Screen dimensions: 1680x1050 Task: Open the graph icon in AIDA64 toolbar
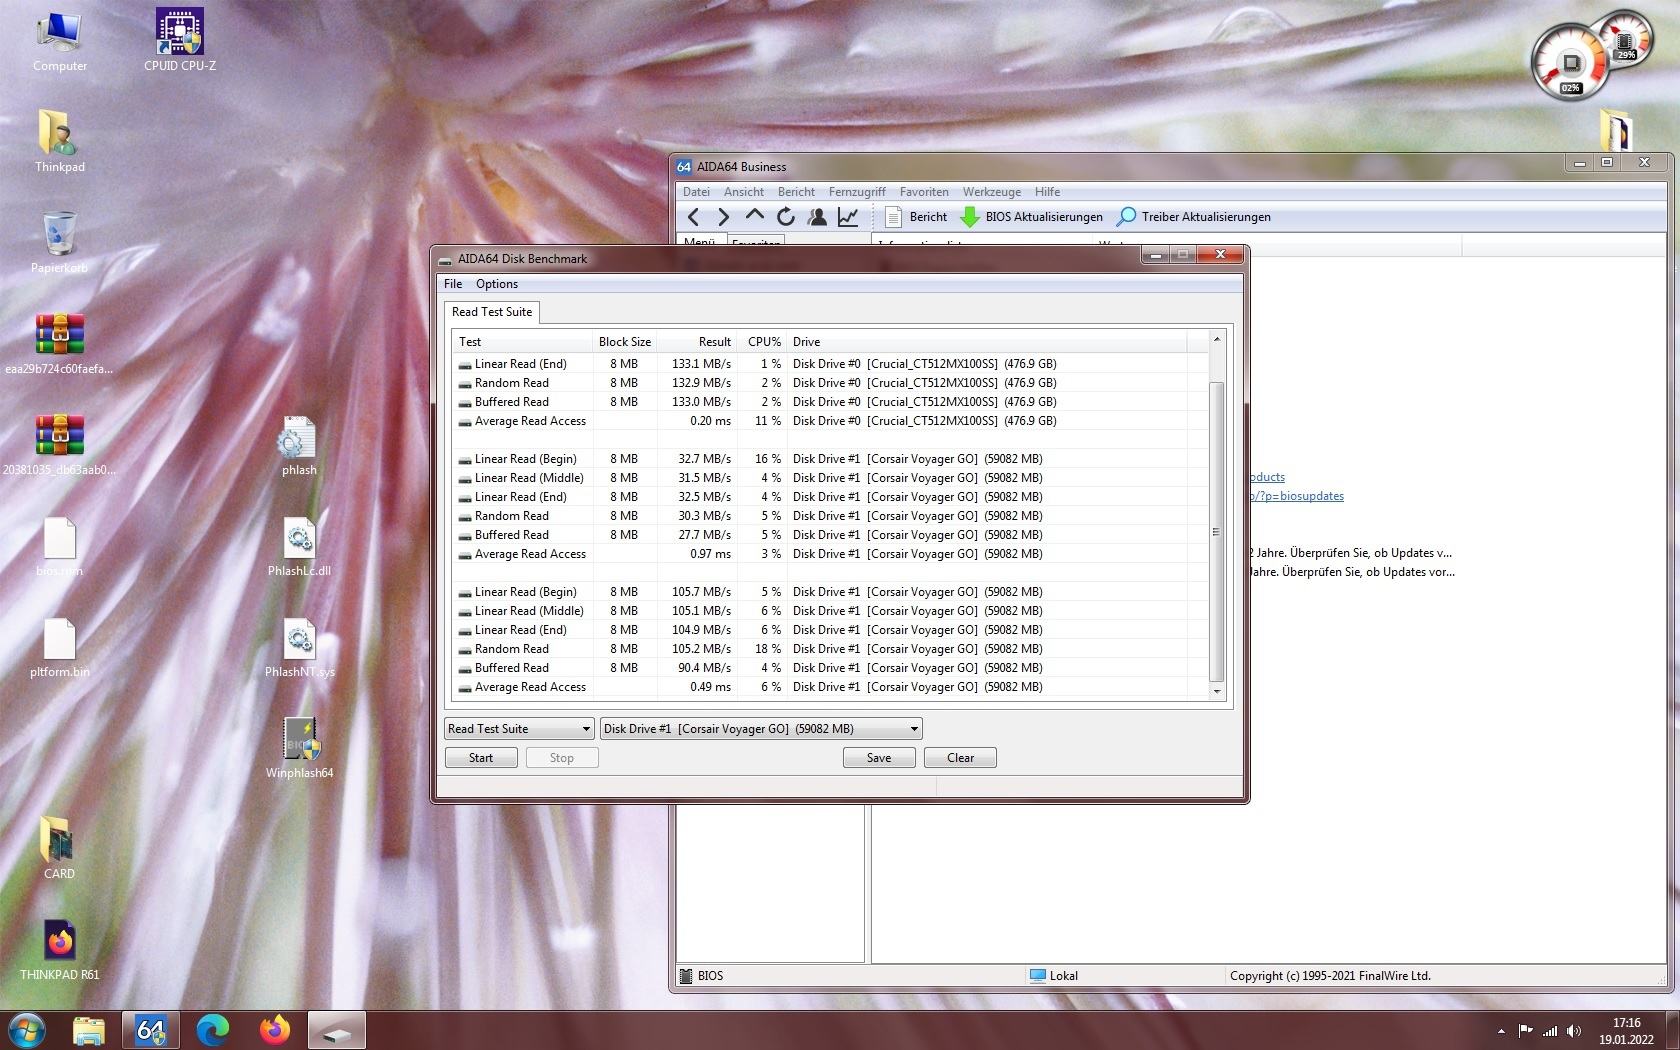[x=848, y=217]
